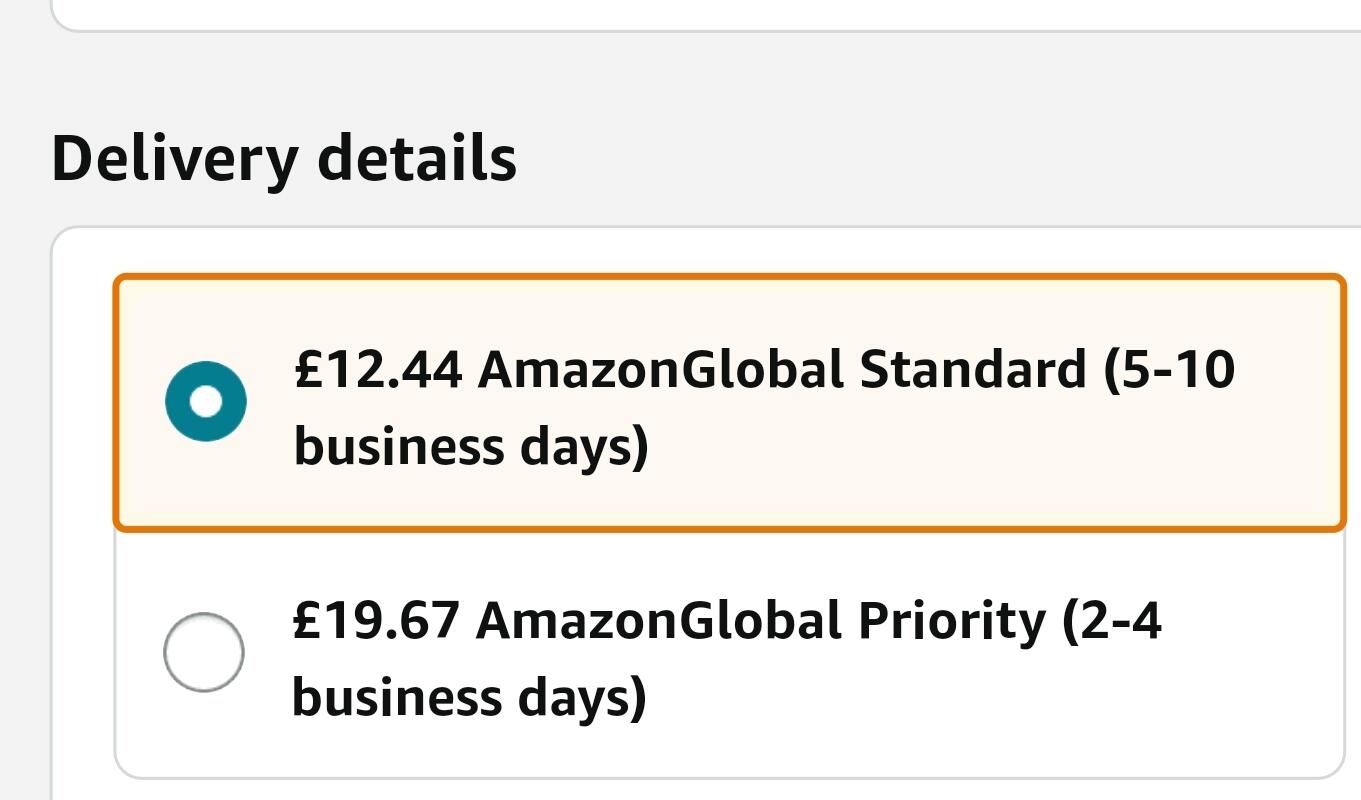Click the "AmazonGlobal Standard" option label

(782, 370)
